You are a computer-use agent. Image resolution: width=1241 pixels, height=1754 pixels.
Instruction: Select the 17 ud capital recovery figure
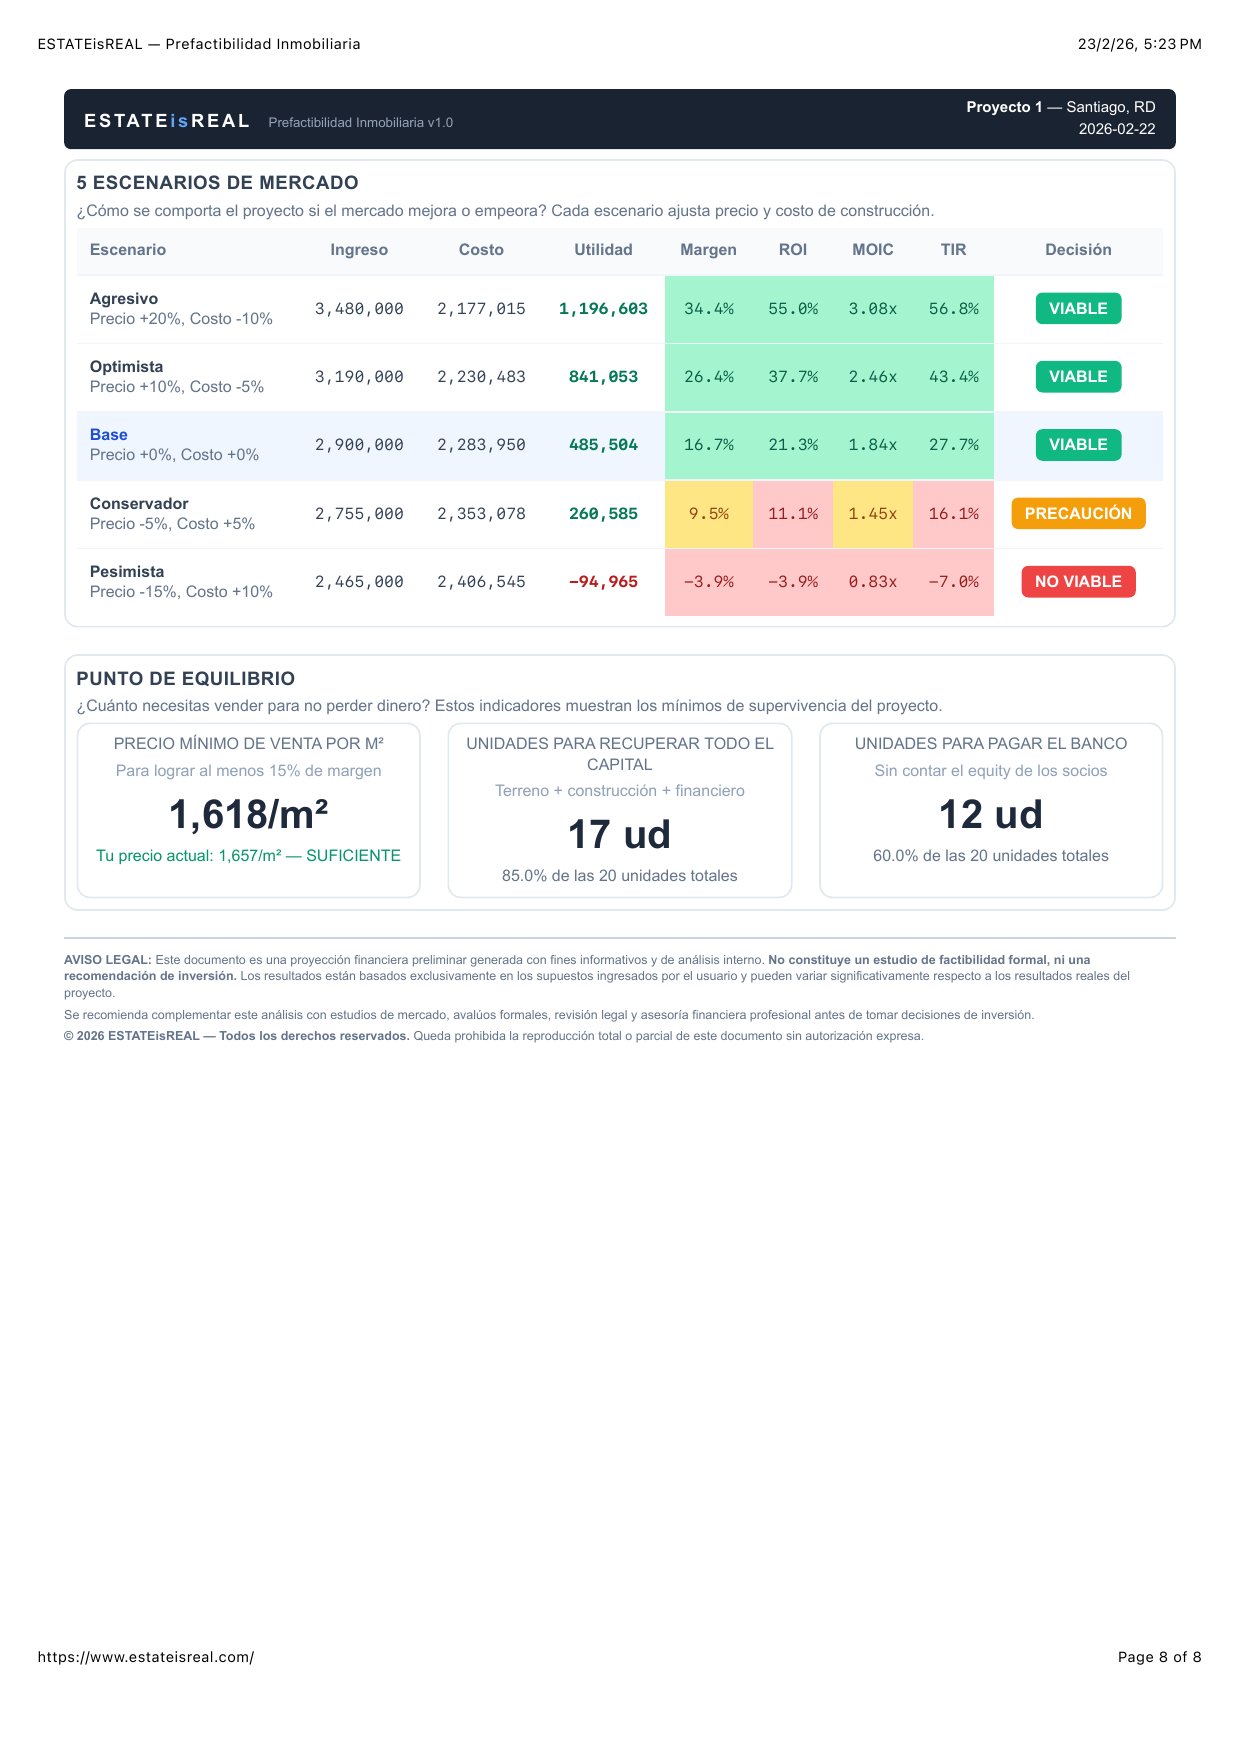(x=619, y=835)
